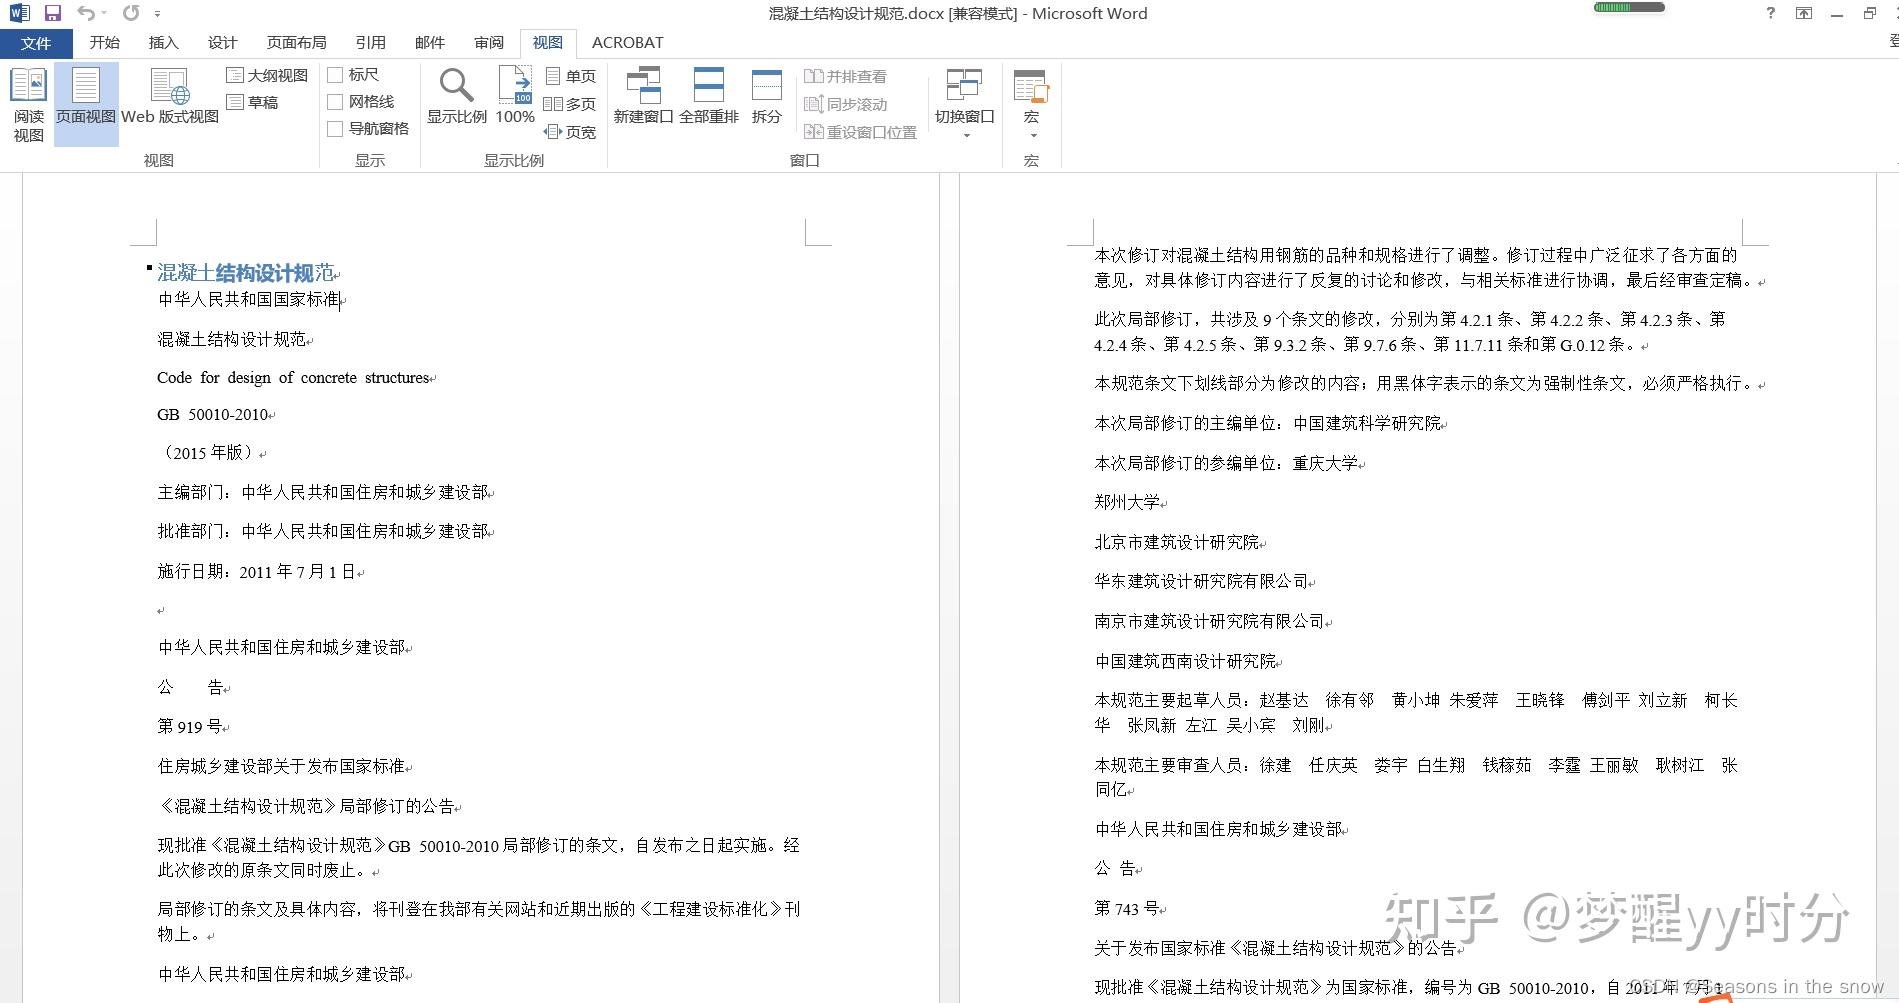Screen dimensions: 1899x1003
Task: Click 全部重排 (Arrange All)
Action: 709,97
